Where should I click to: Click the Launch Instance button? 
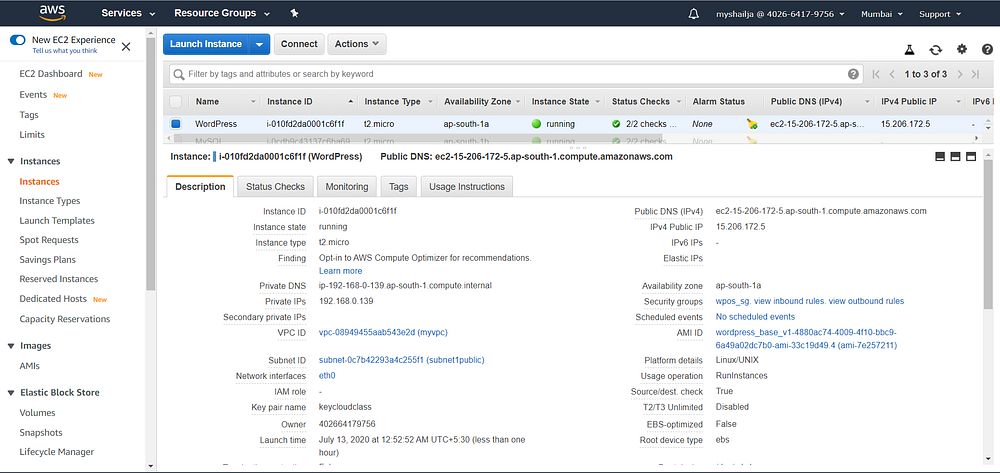(x=206, y=44)
